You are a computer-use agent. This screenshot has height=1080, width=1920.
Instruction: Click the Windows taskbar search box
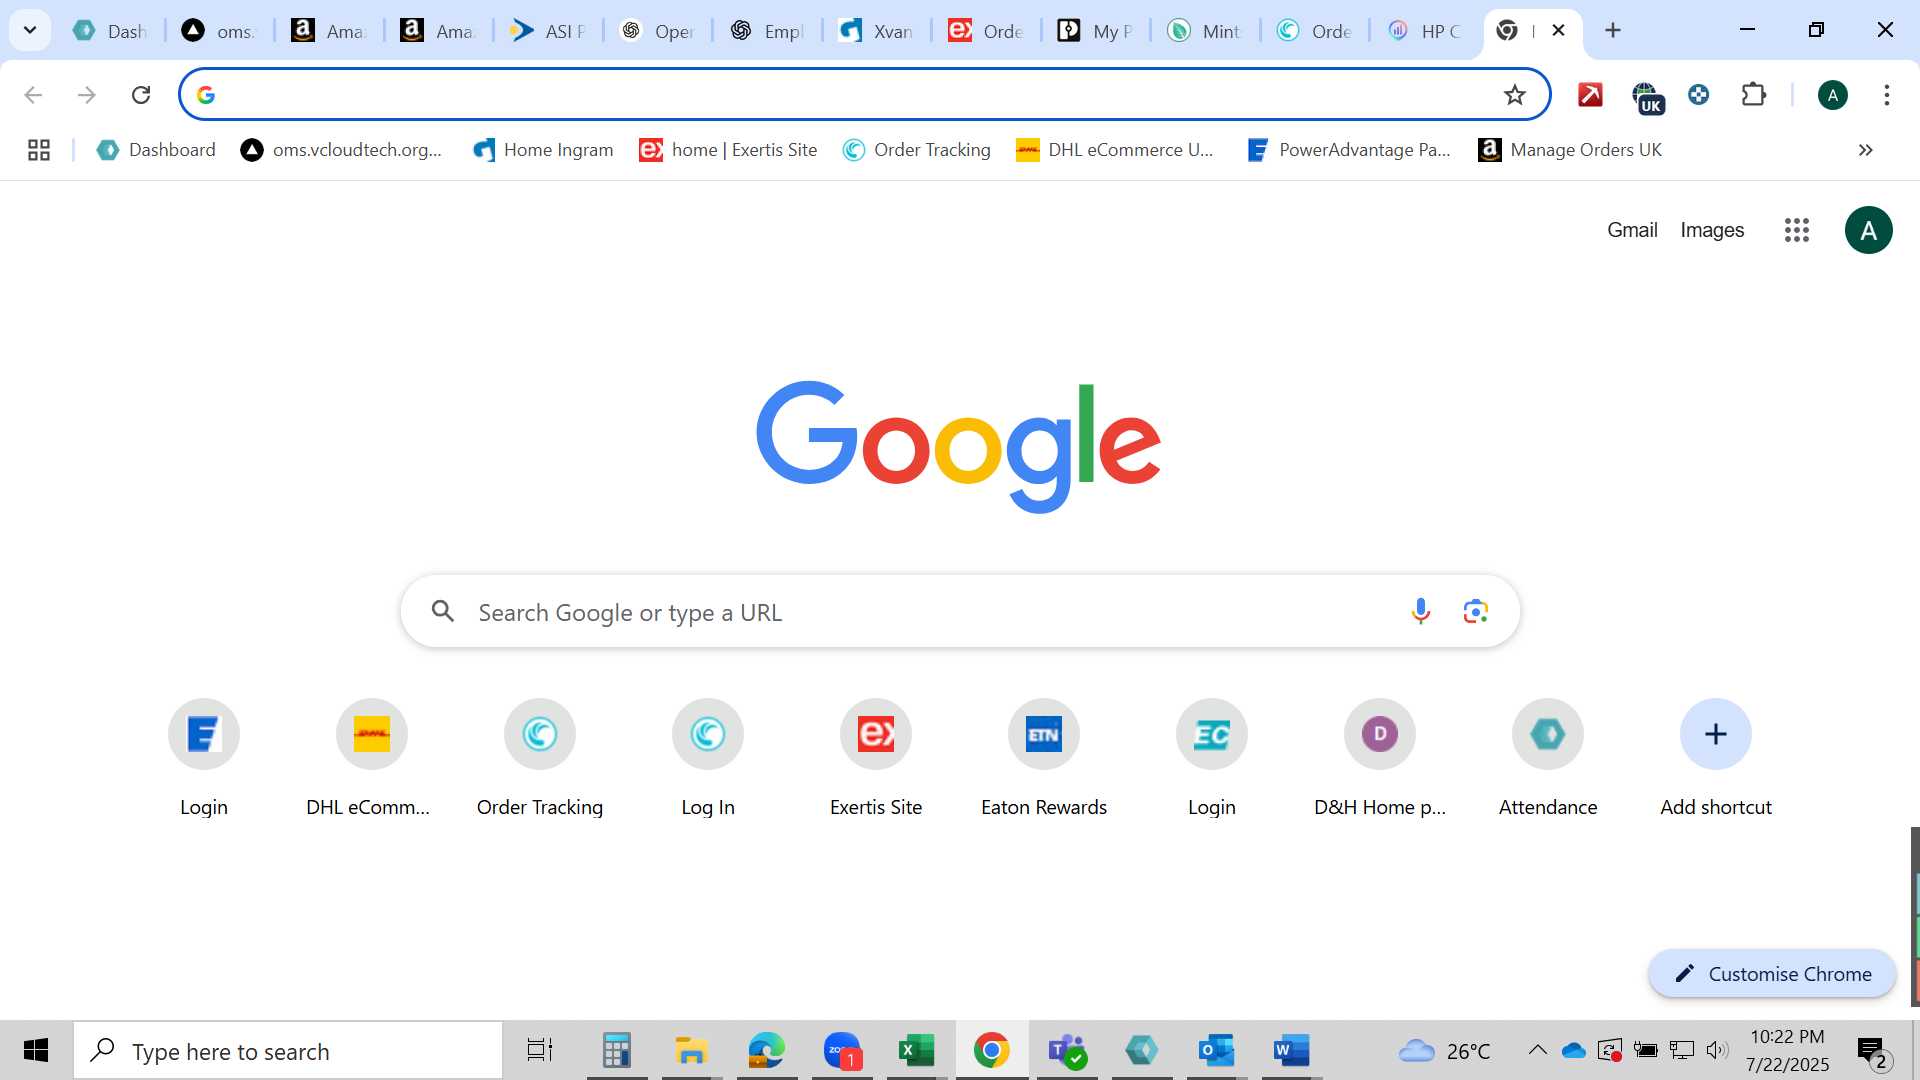(x=288, y=1051)
